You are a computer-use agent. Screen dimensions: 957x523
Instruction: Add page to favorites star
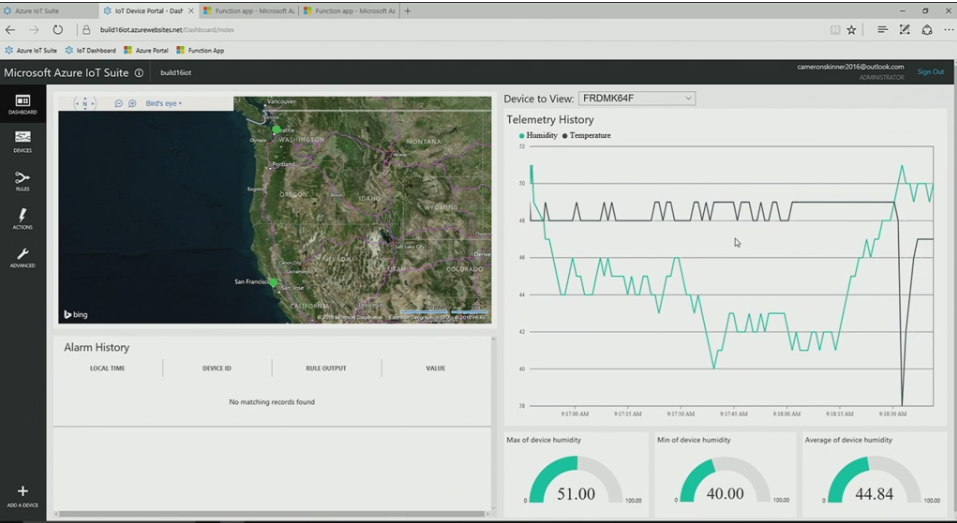coord(851,30)
